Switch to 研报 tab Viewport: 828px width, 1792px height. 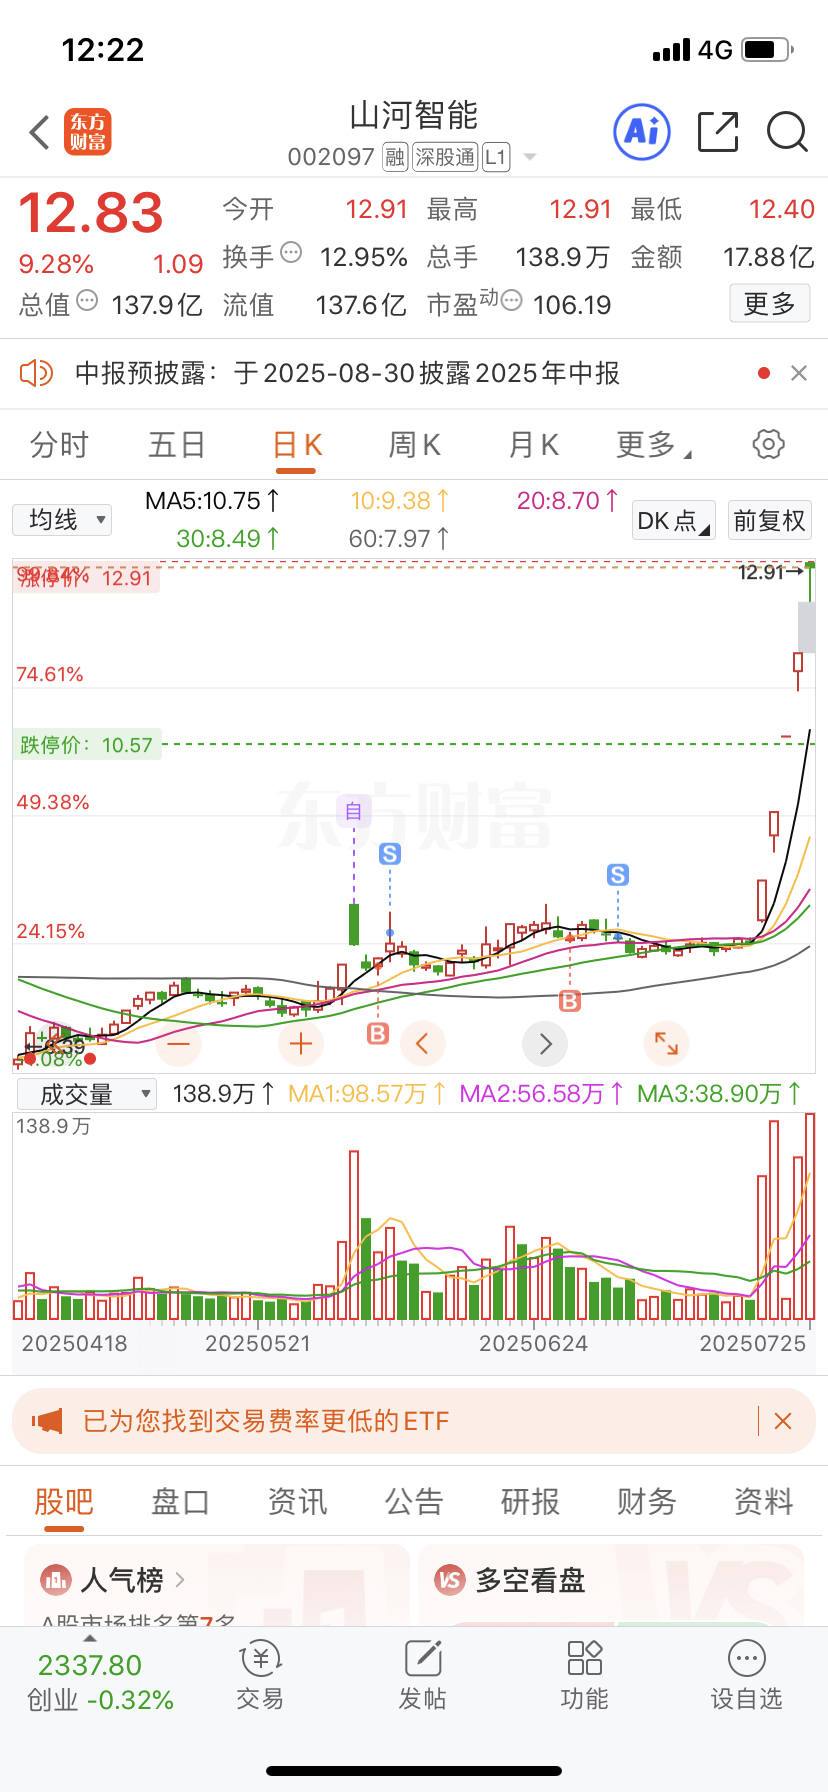[530, 1501]
